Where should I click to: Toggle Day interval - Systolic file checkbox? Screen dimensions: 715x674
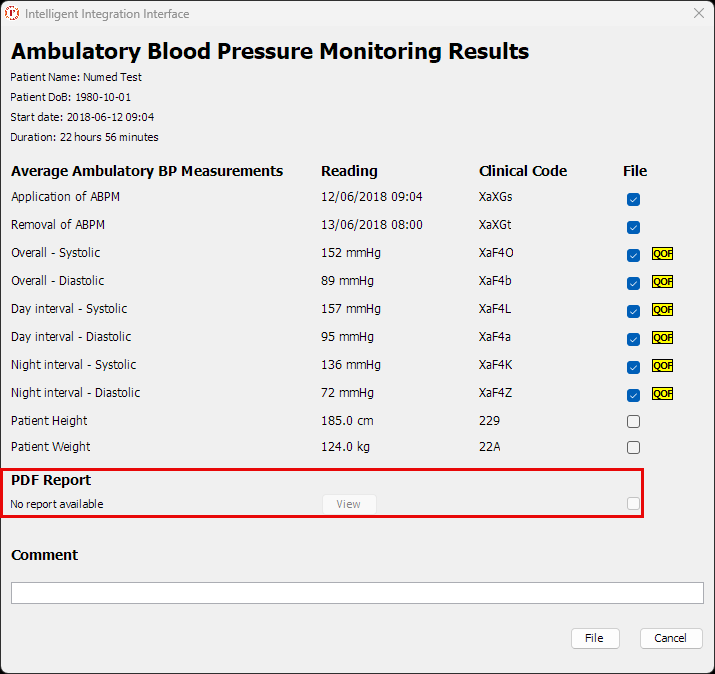(x=633, y=311)
